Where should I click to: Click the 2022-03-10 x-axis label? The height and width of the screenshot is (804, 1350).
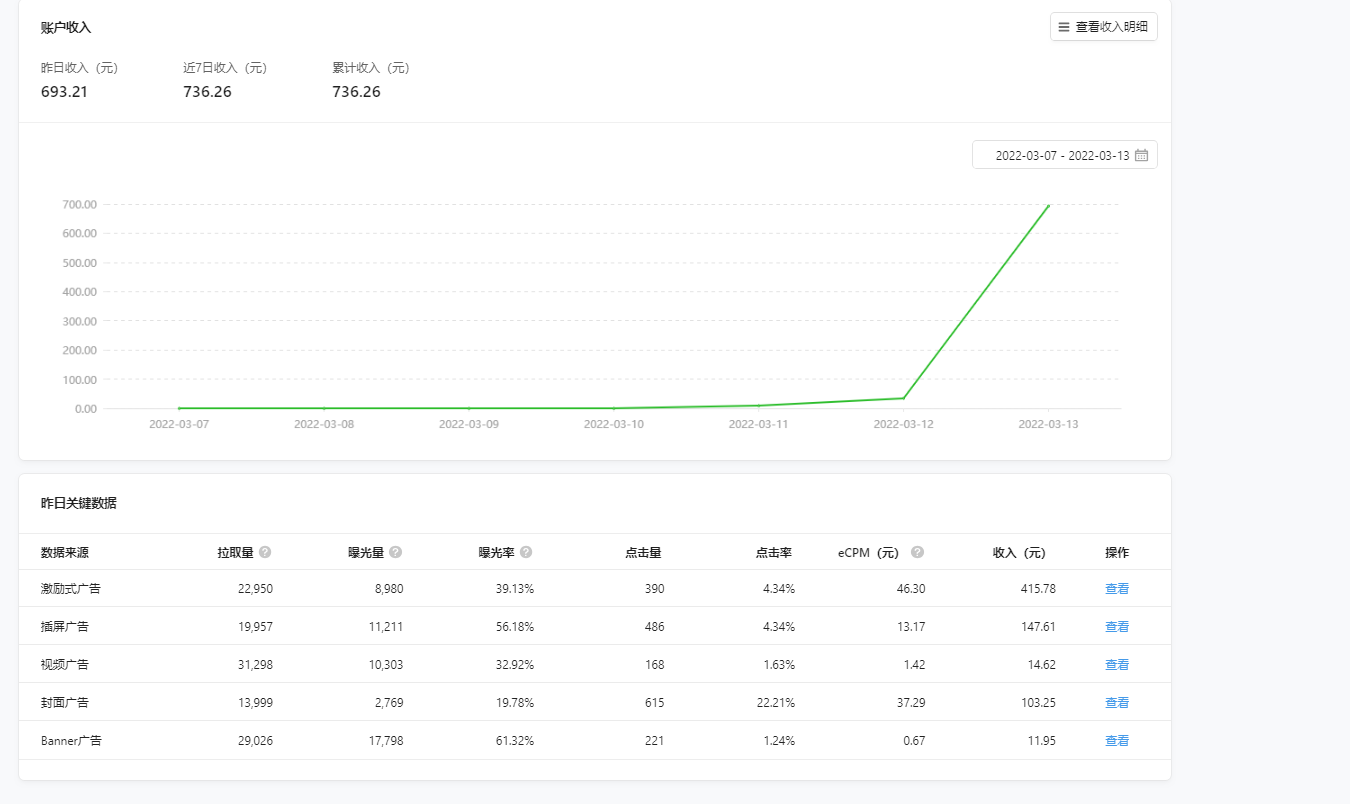click(x=614, y=424)
